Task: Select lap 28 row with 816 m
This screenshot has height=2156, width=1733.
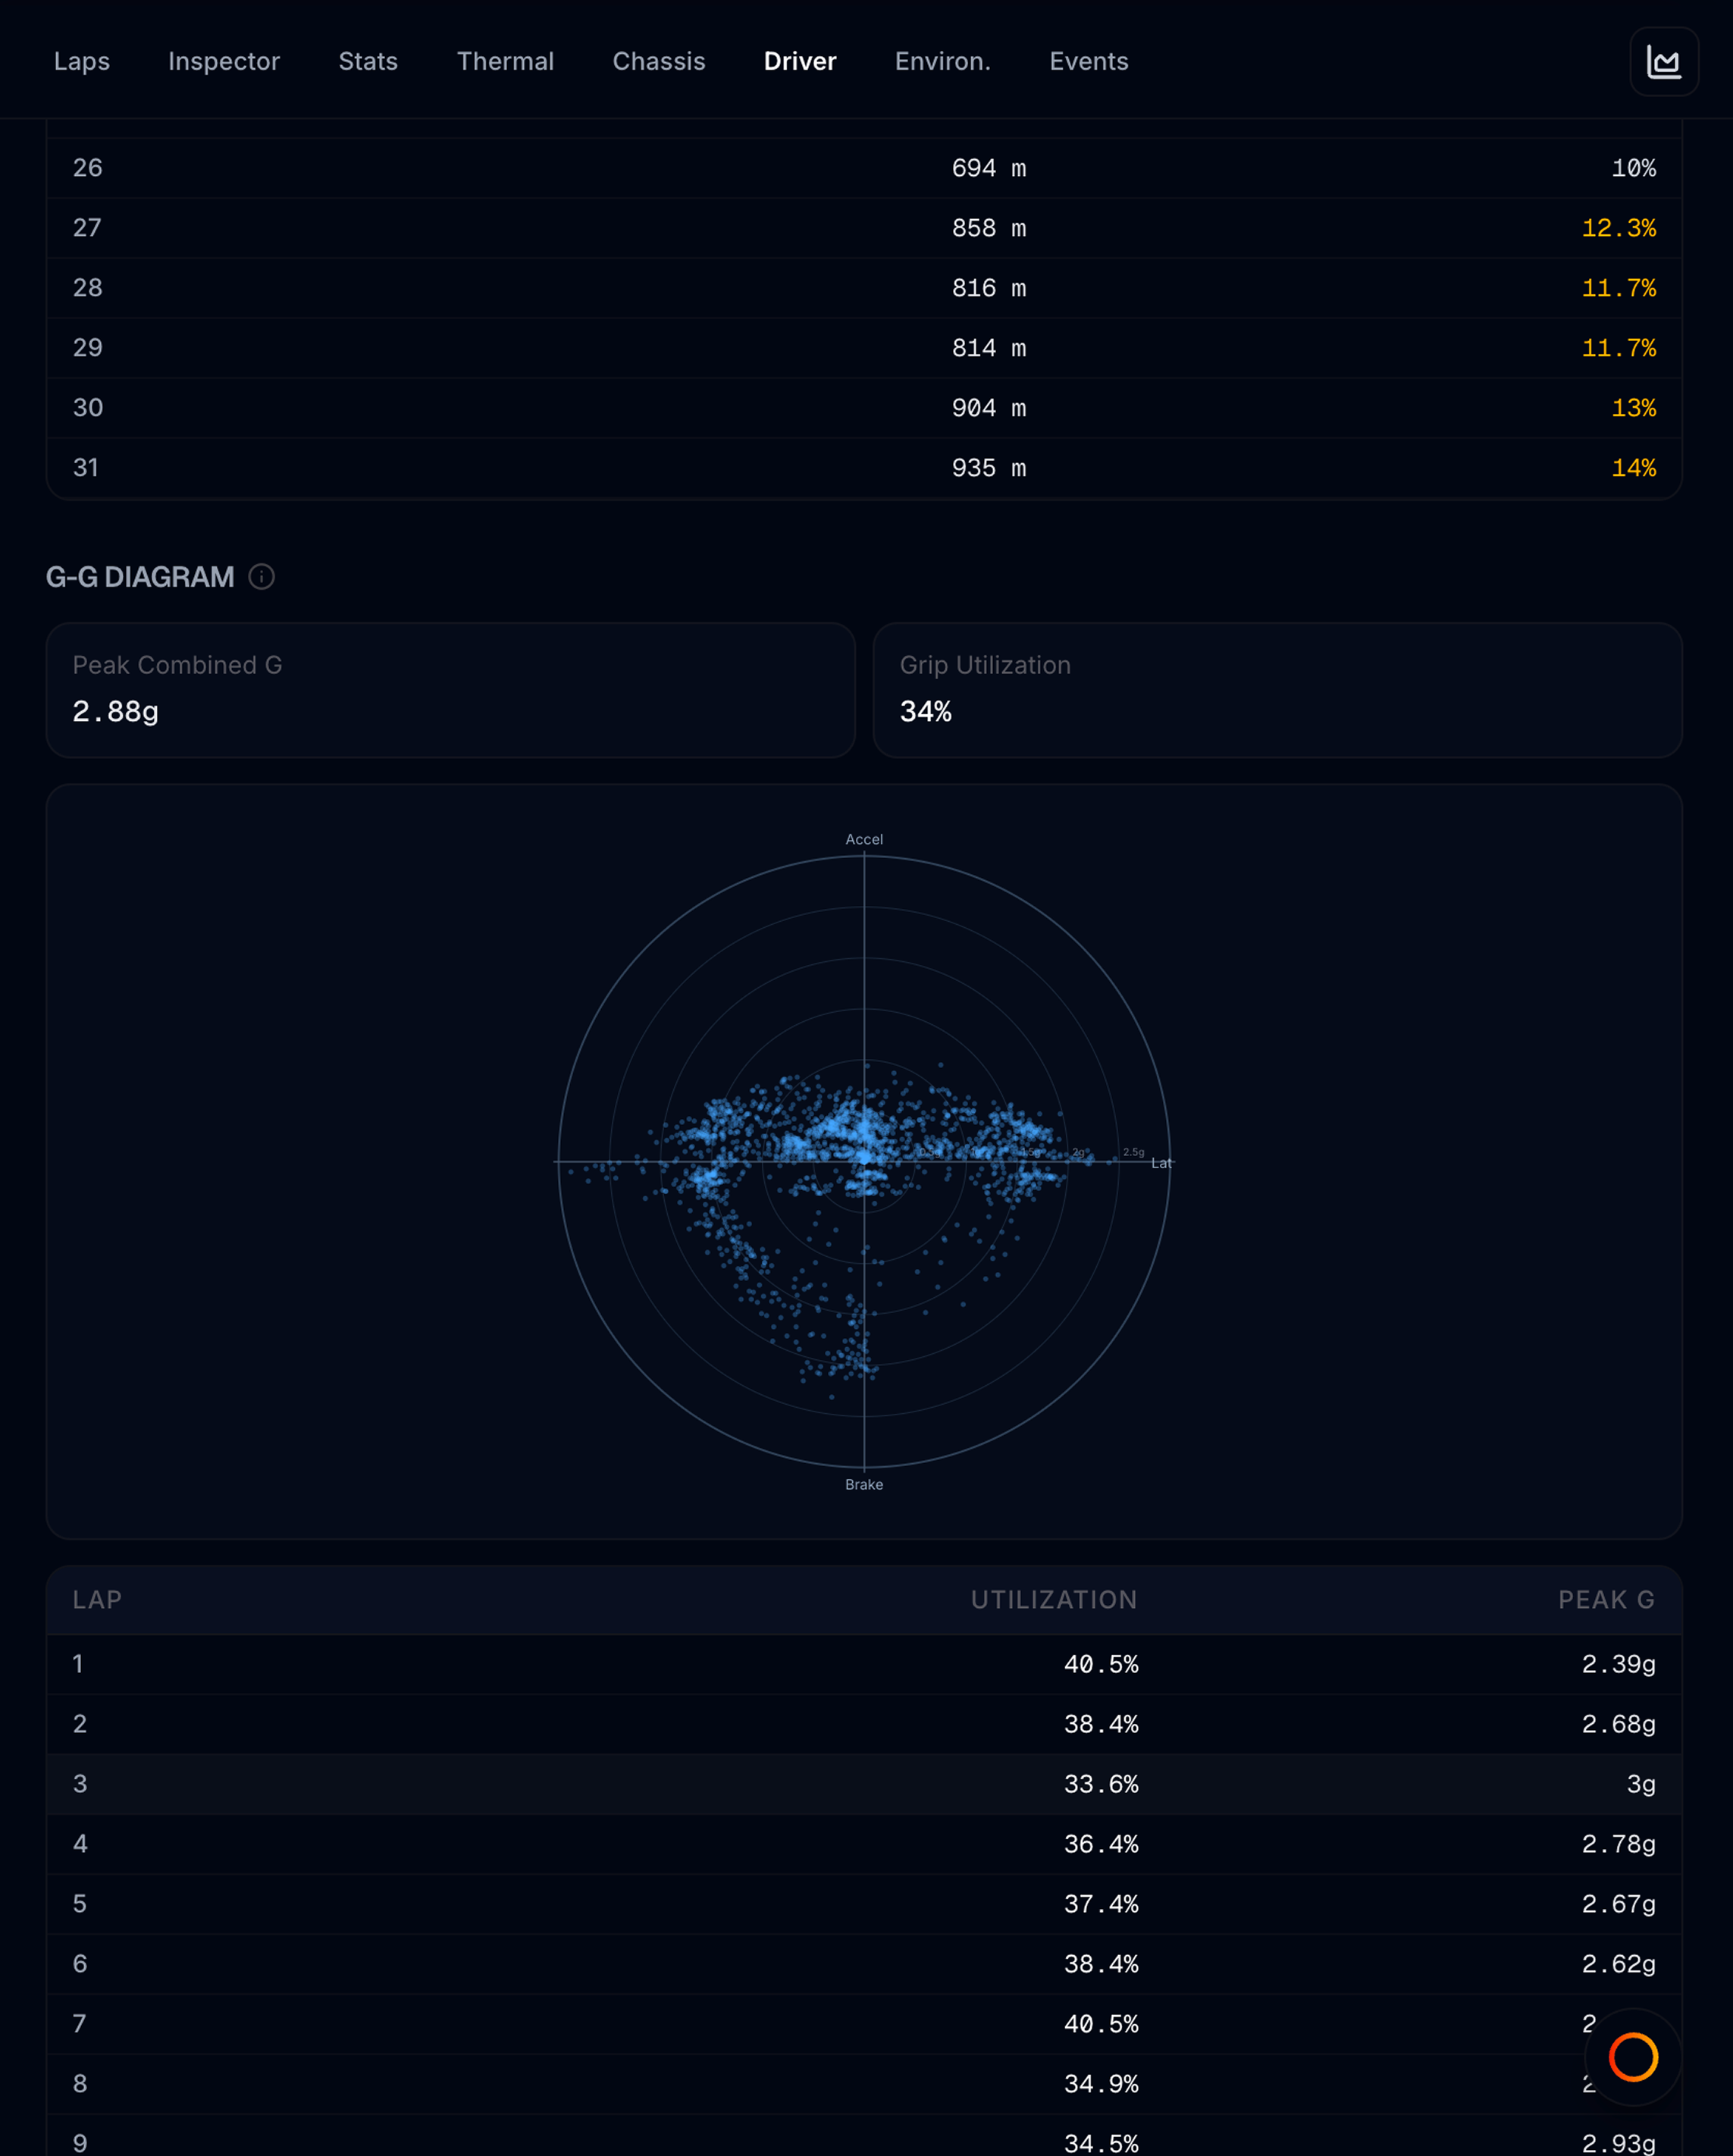Action: click(864, 288)
